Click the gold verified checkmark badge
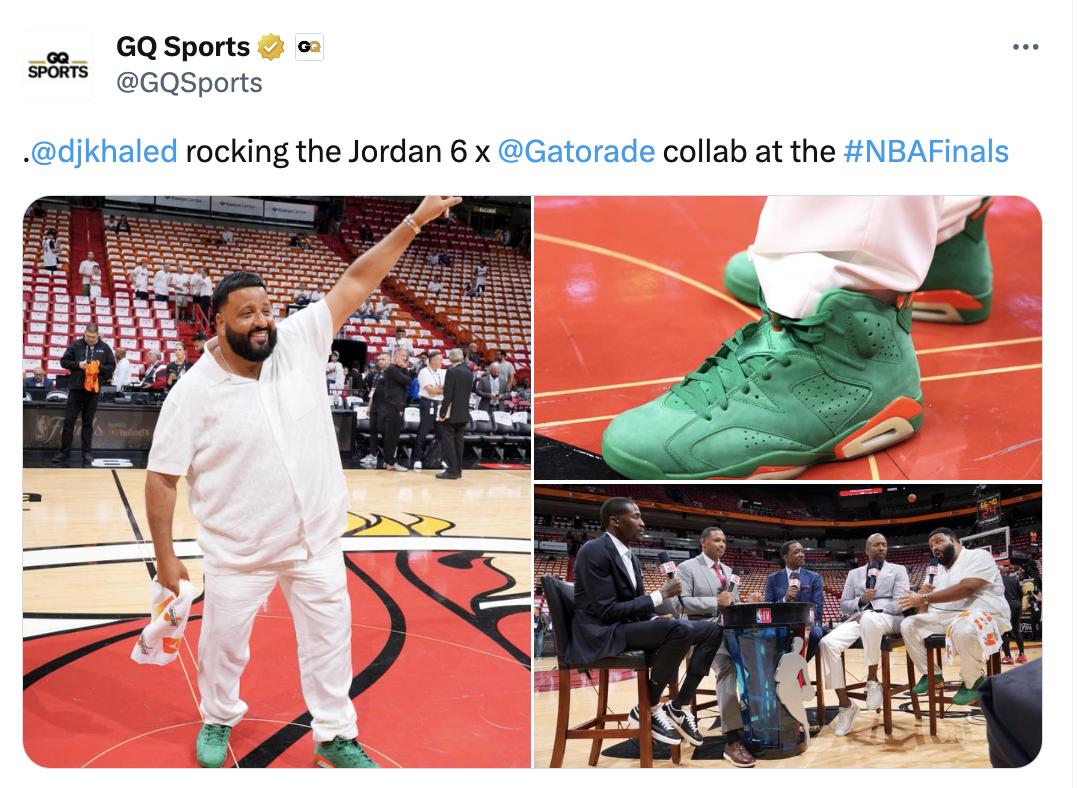Screen dimensions: 1078x788 pos(271,47)
